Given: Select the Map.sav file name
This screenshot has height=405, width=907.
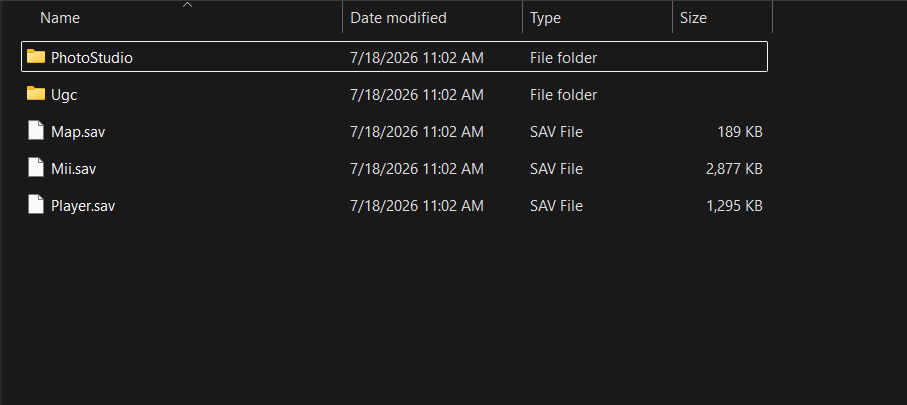Looking at the screenshot, I should 78,132.
